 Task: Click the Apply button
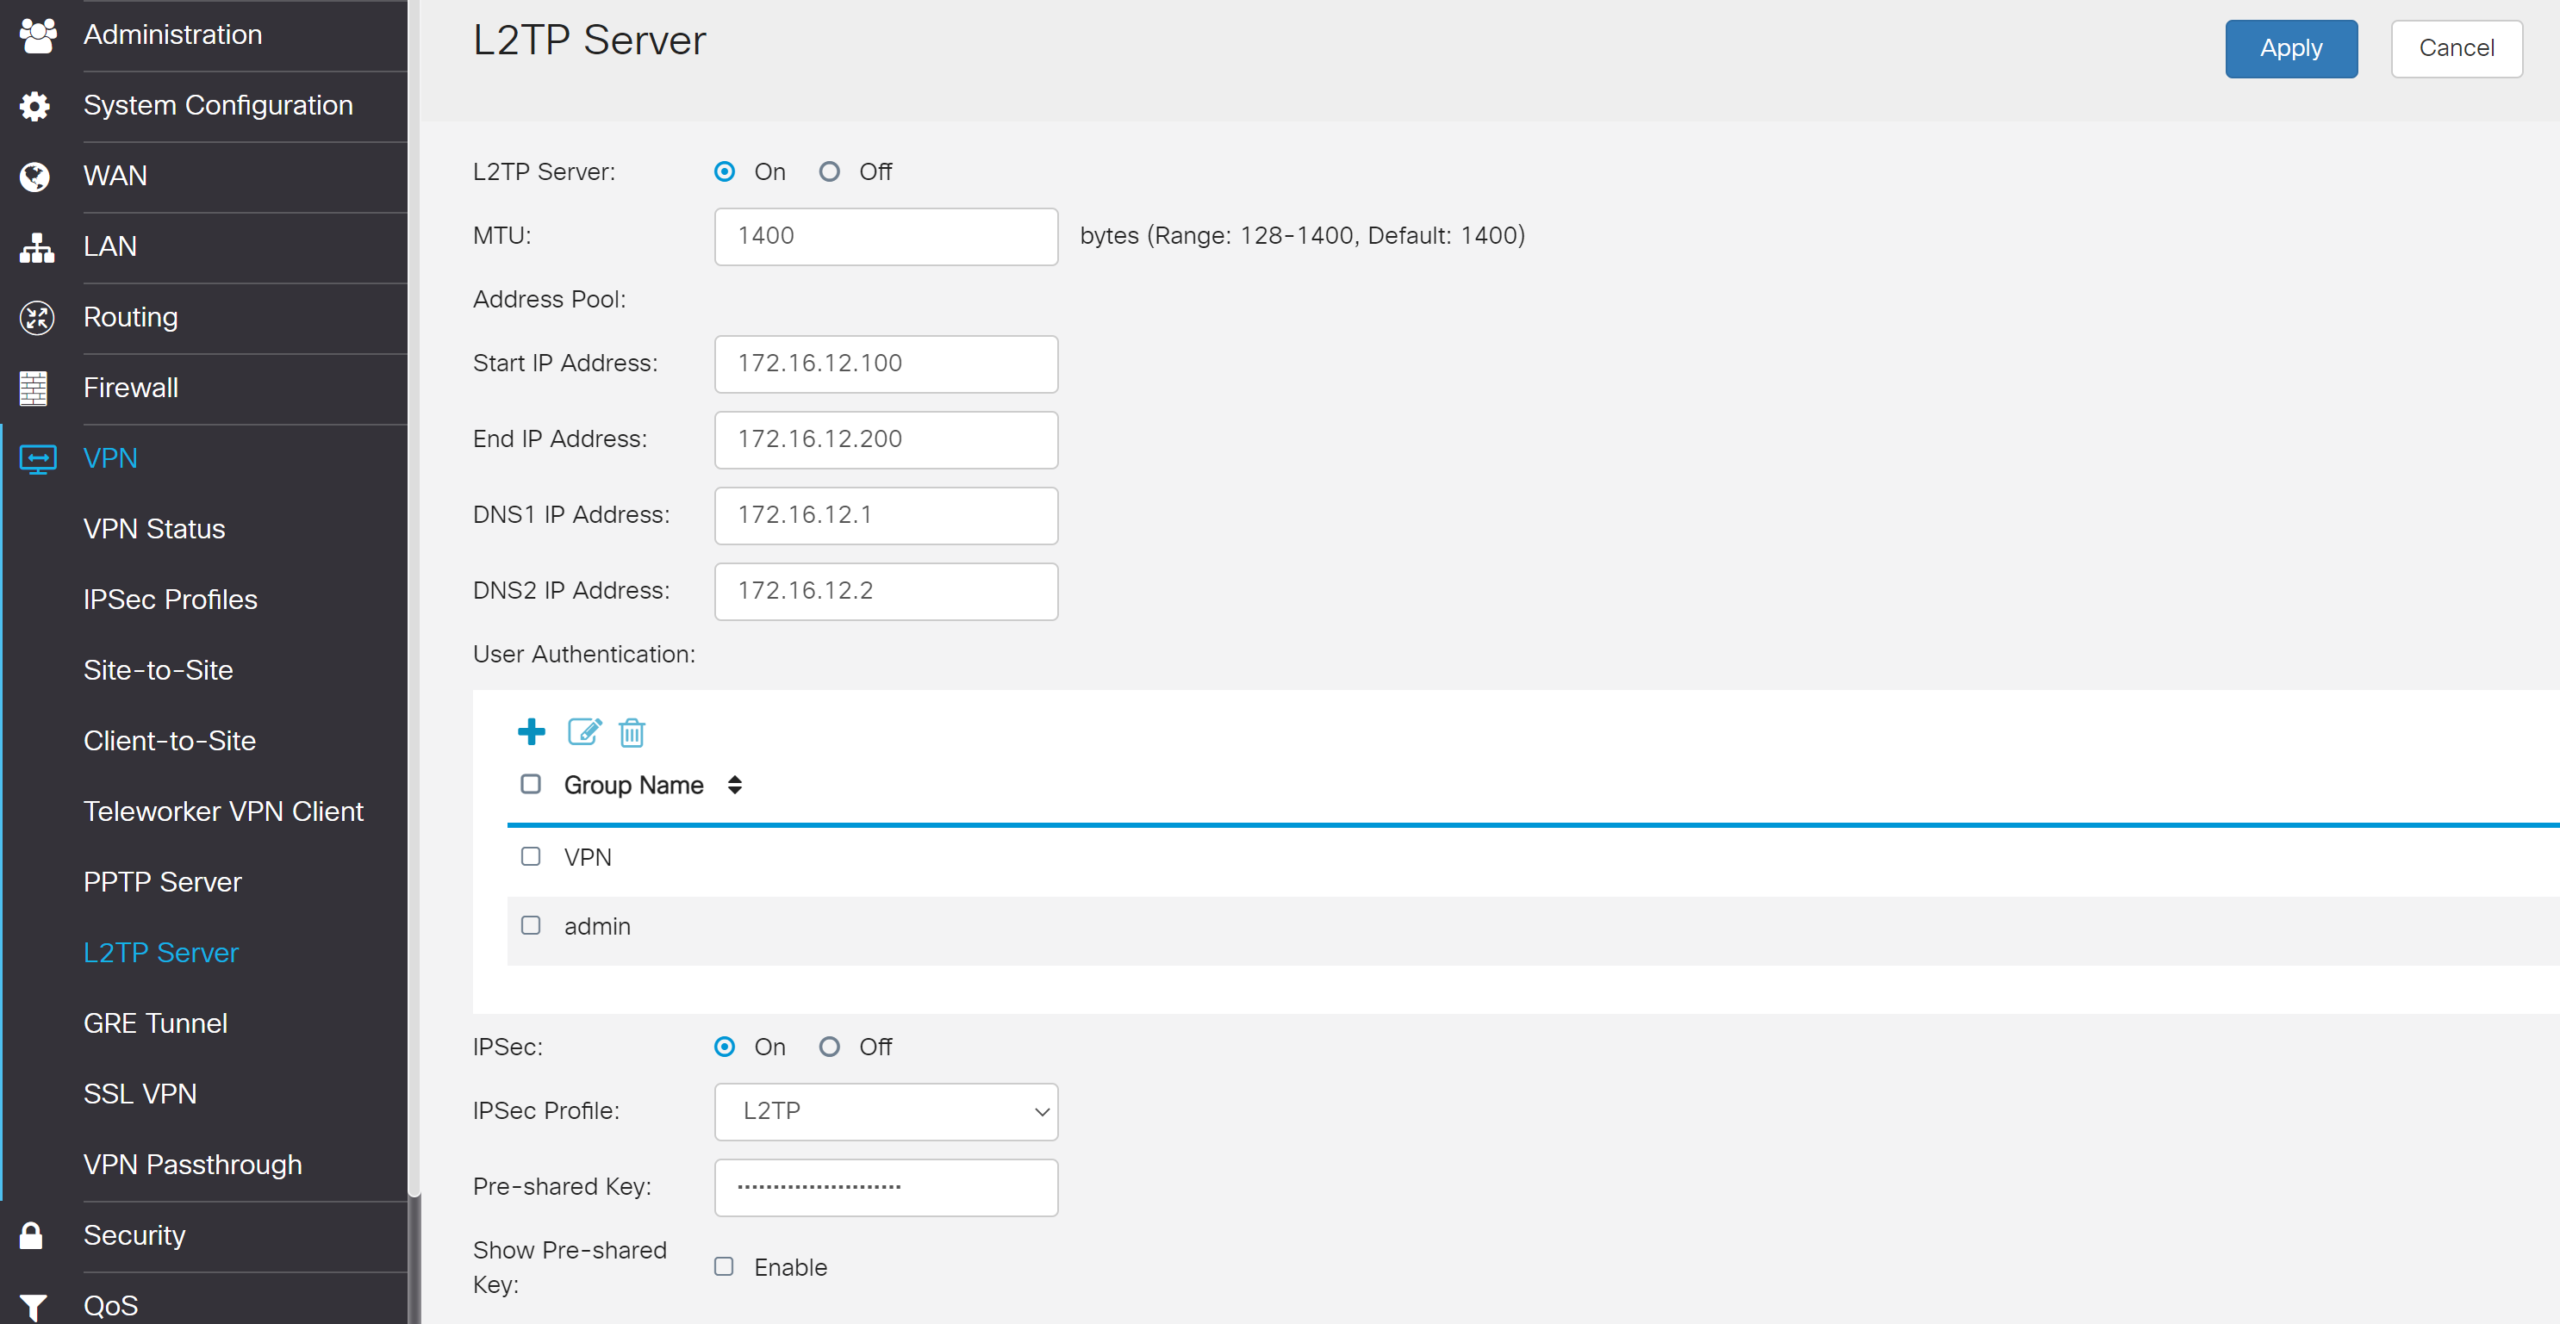[x=2290, y=48]
